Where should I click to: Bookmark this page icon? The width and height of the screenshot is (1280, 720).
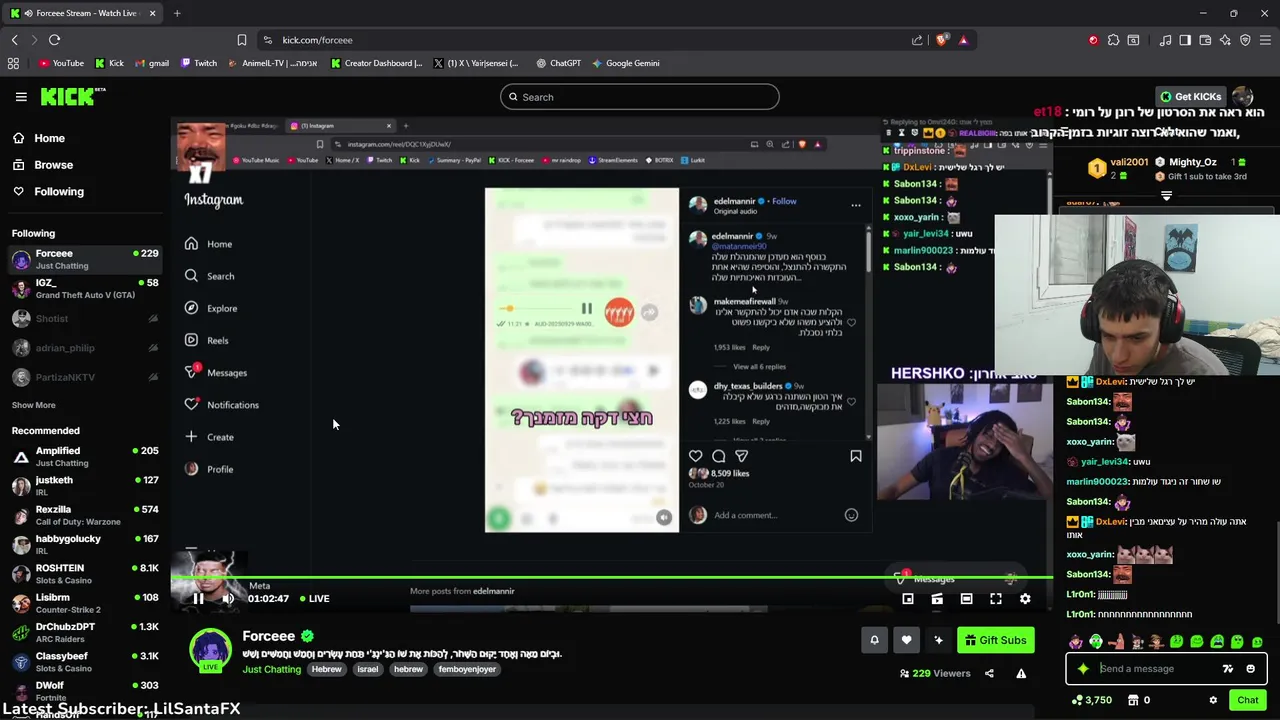point(241,40)
